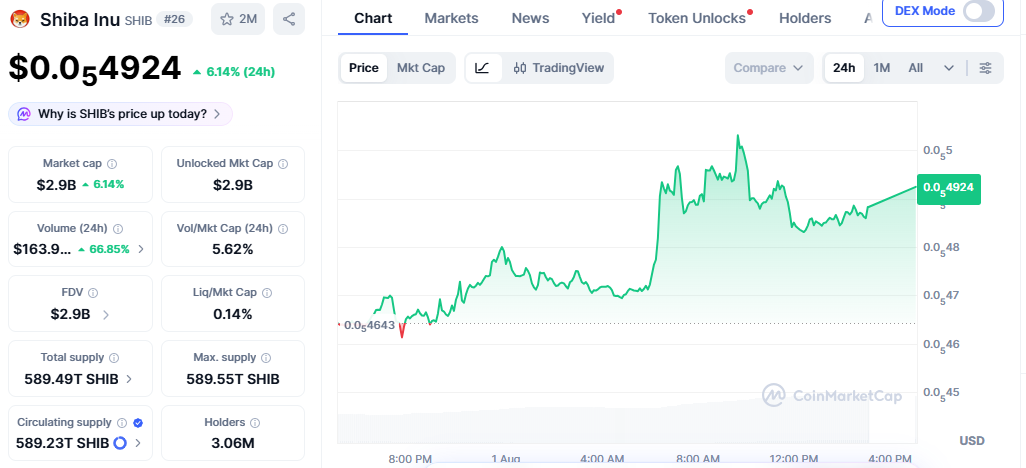Select the 24h time range
The image size is (1026, 468).
click(x=844, y=68)
